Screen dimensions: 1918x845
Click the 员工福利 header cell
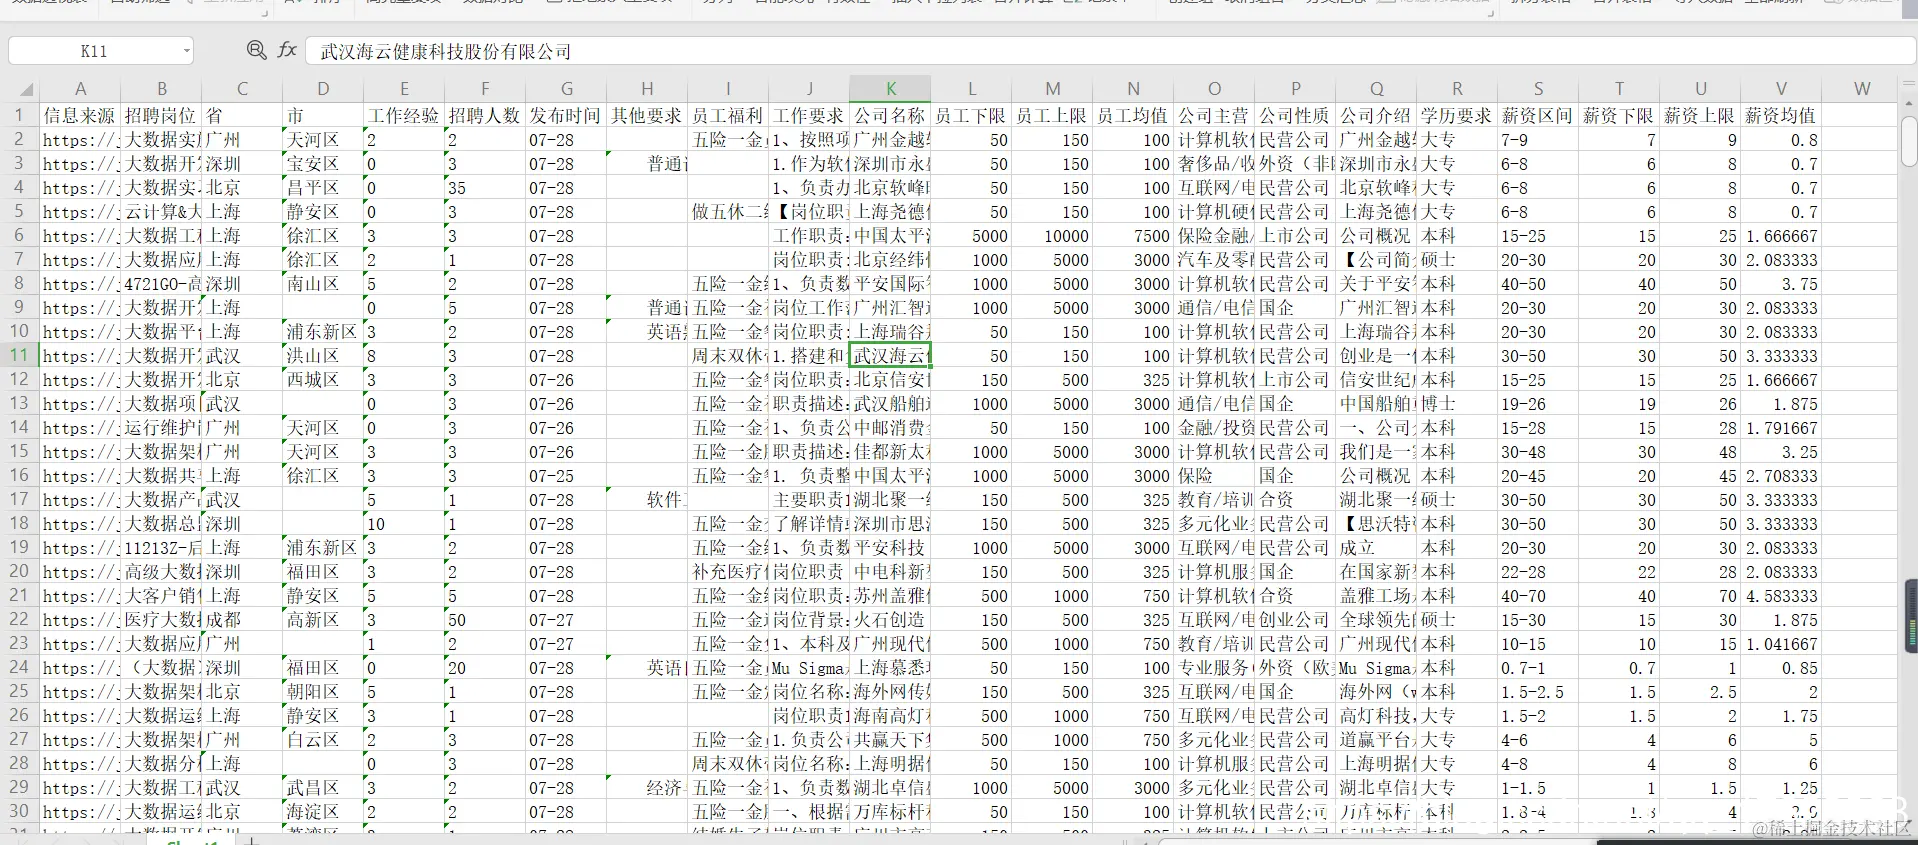728,116
